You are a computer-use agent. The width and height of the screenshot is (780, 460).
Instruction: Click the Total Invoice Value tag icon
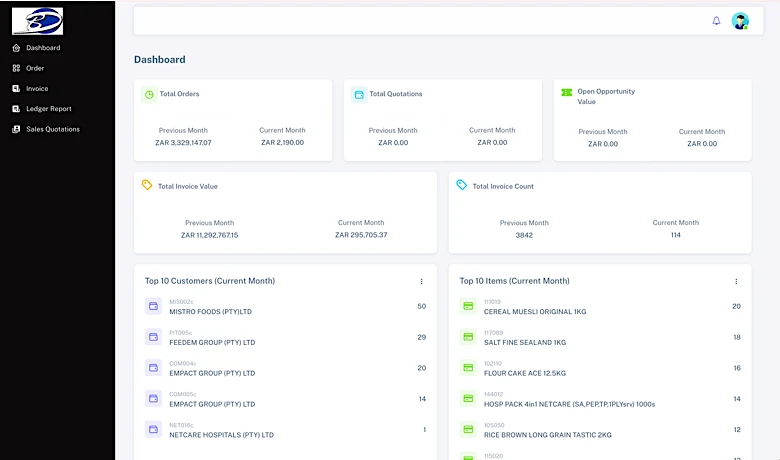(147, 185)
